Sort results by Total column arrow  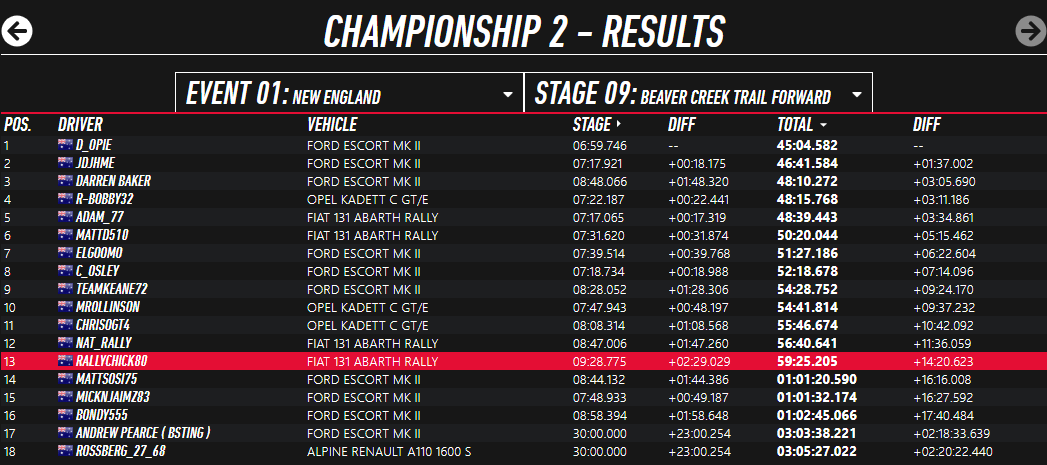(823, 125)
